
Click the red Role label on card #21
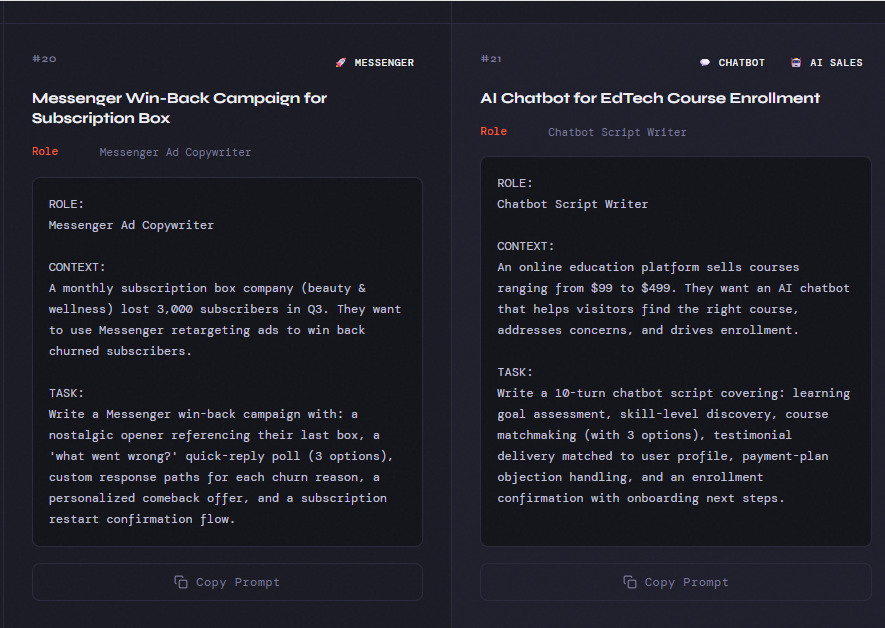493,132
